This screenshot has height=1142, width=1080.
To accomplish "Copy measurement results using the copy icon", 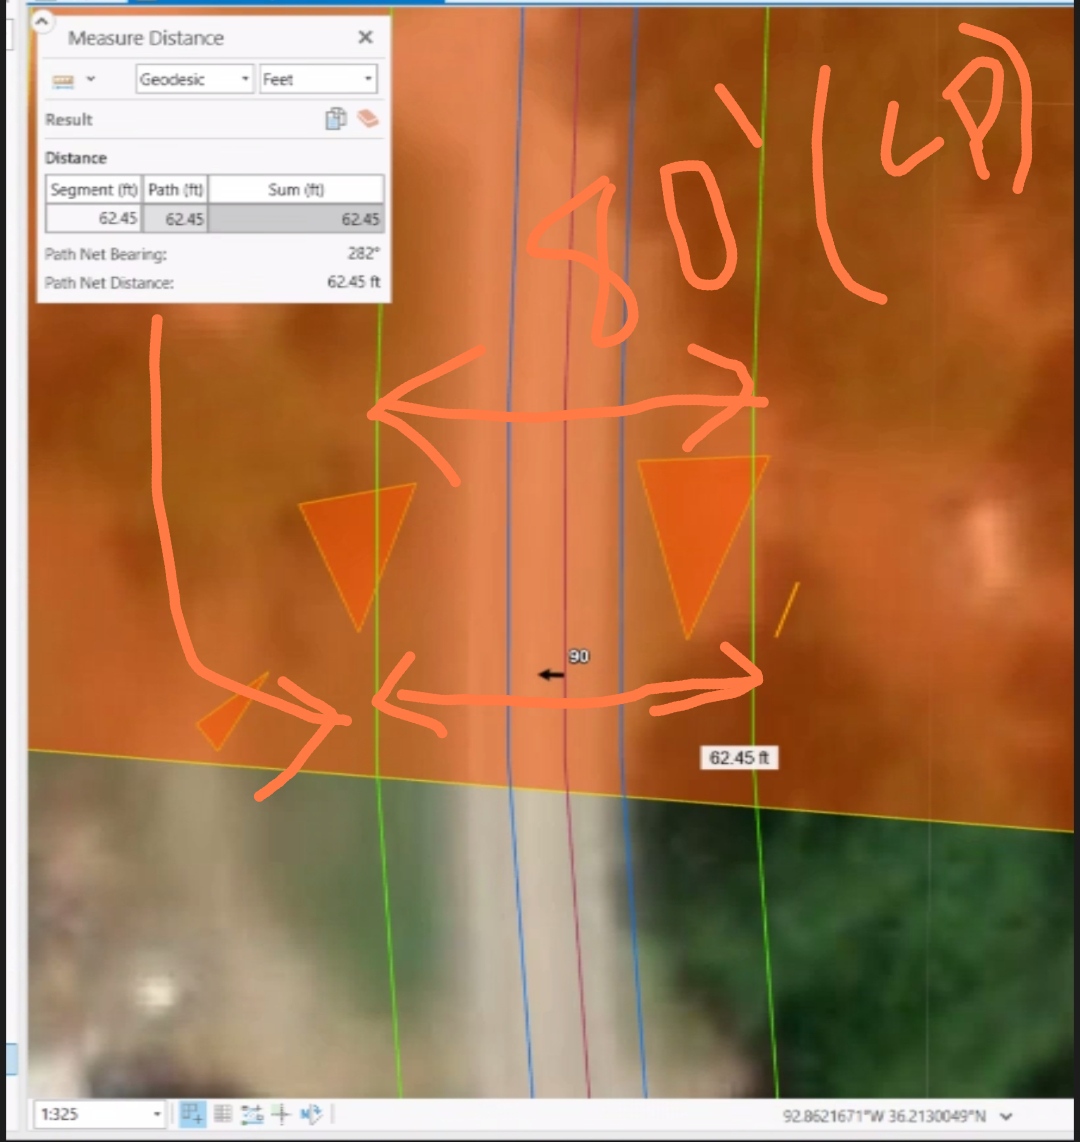I will click(337, 119).
